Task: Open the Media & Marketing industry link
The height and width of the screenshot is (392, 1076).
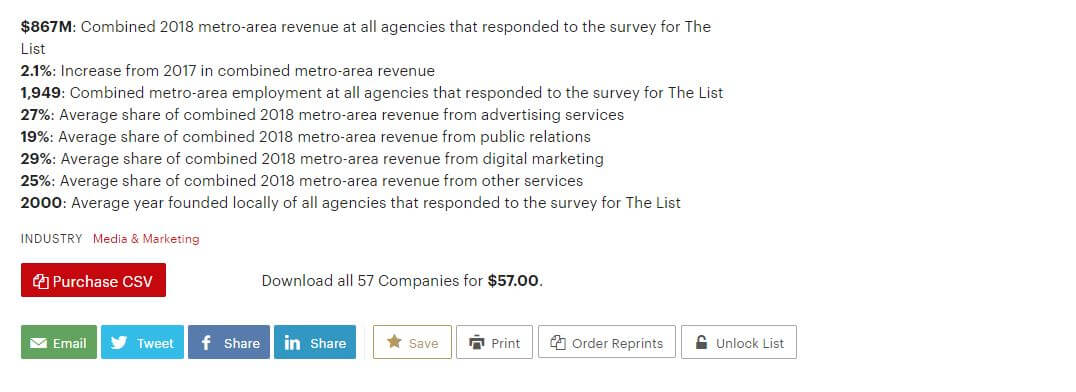Action: [x=146, y=239]
